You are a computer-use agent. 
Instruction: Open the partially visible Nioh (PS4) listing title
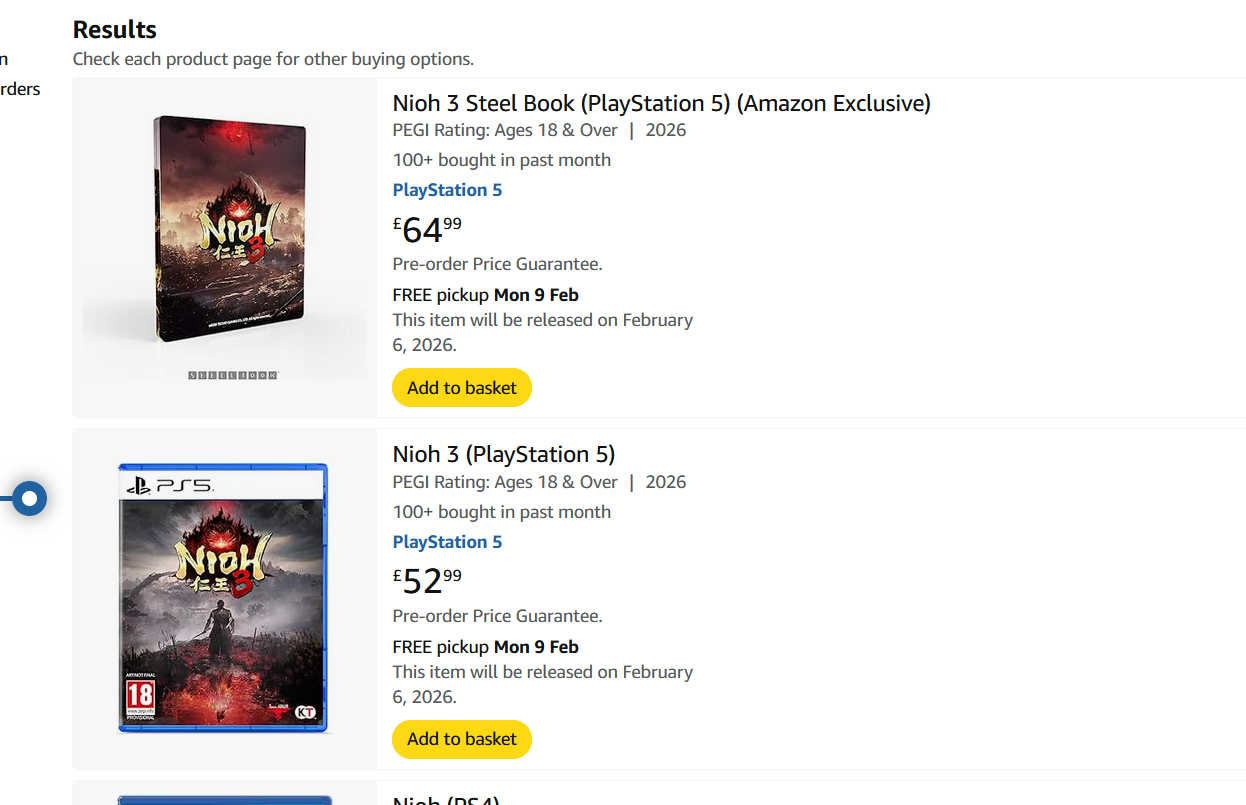click(445, 800)
